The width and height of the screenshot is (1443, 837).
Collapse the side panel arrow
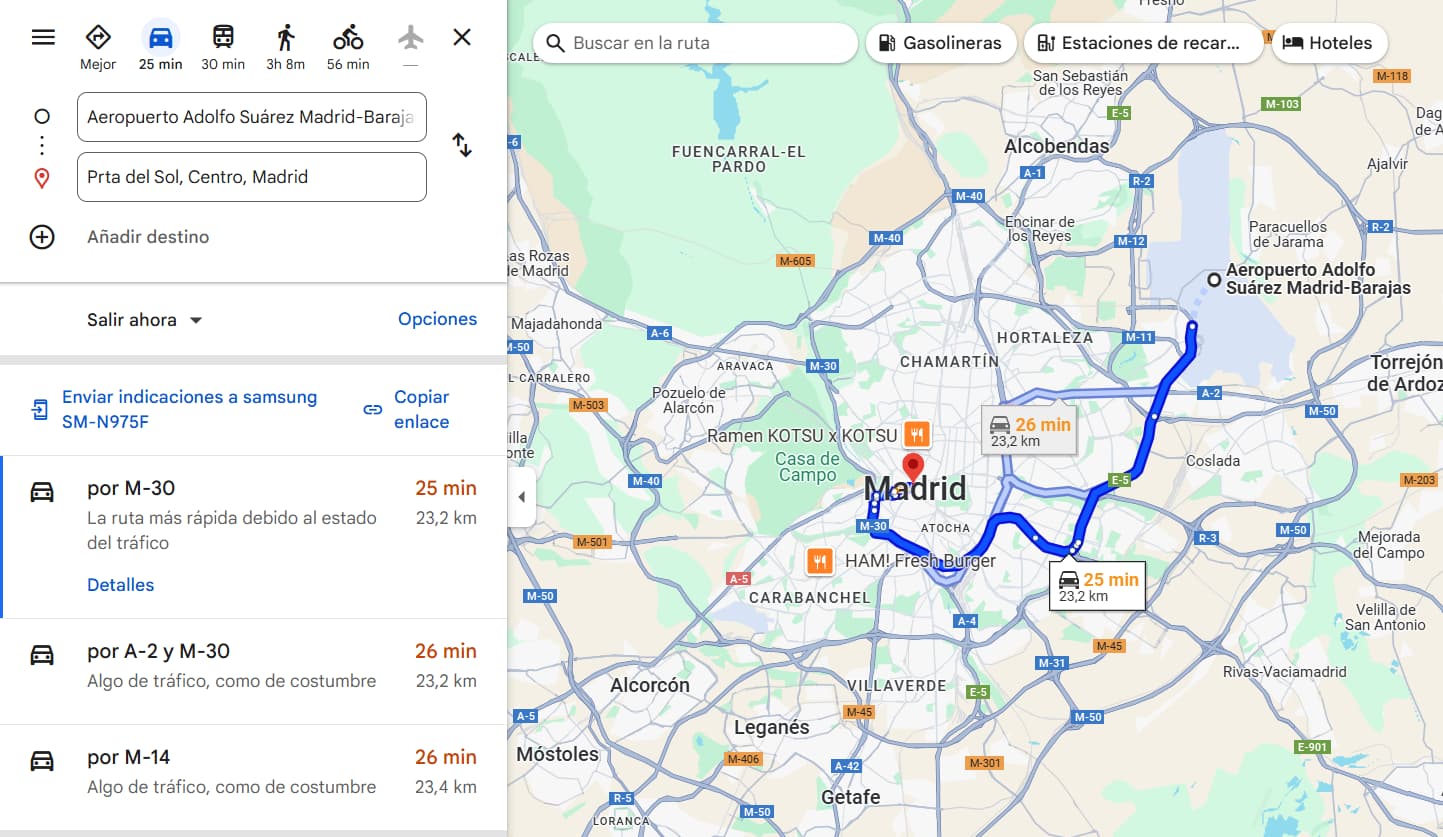coord(521,497)
